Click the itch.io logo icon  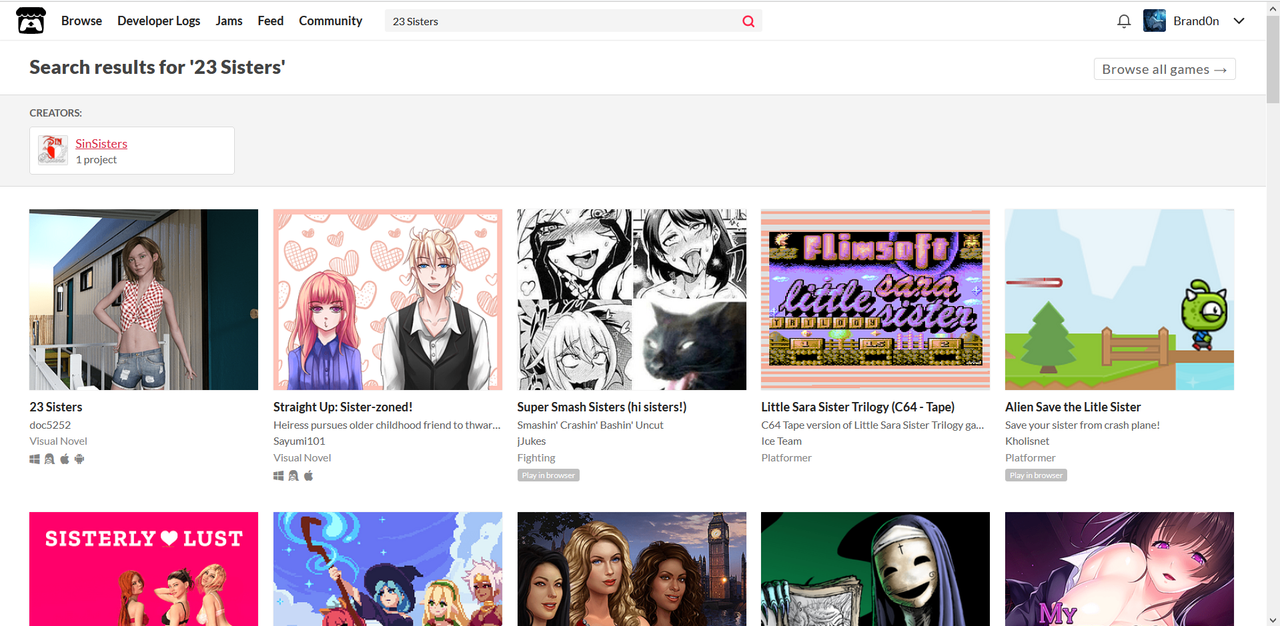(x=30, y=21)
